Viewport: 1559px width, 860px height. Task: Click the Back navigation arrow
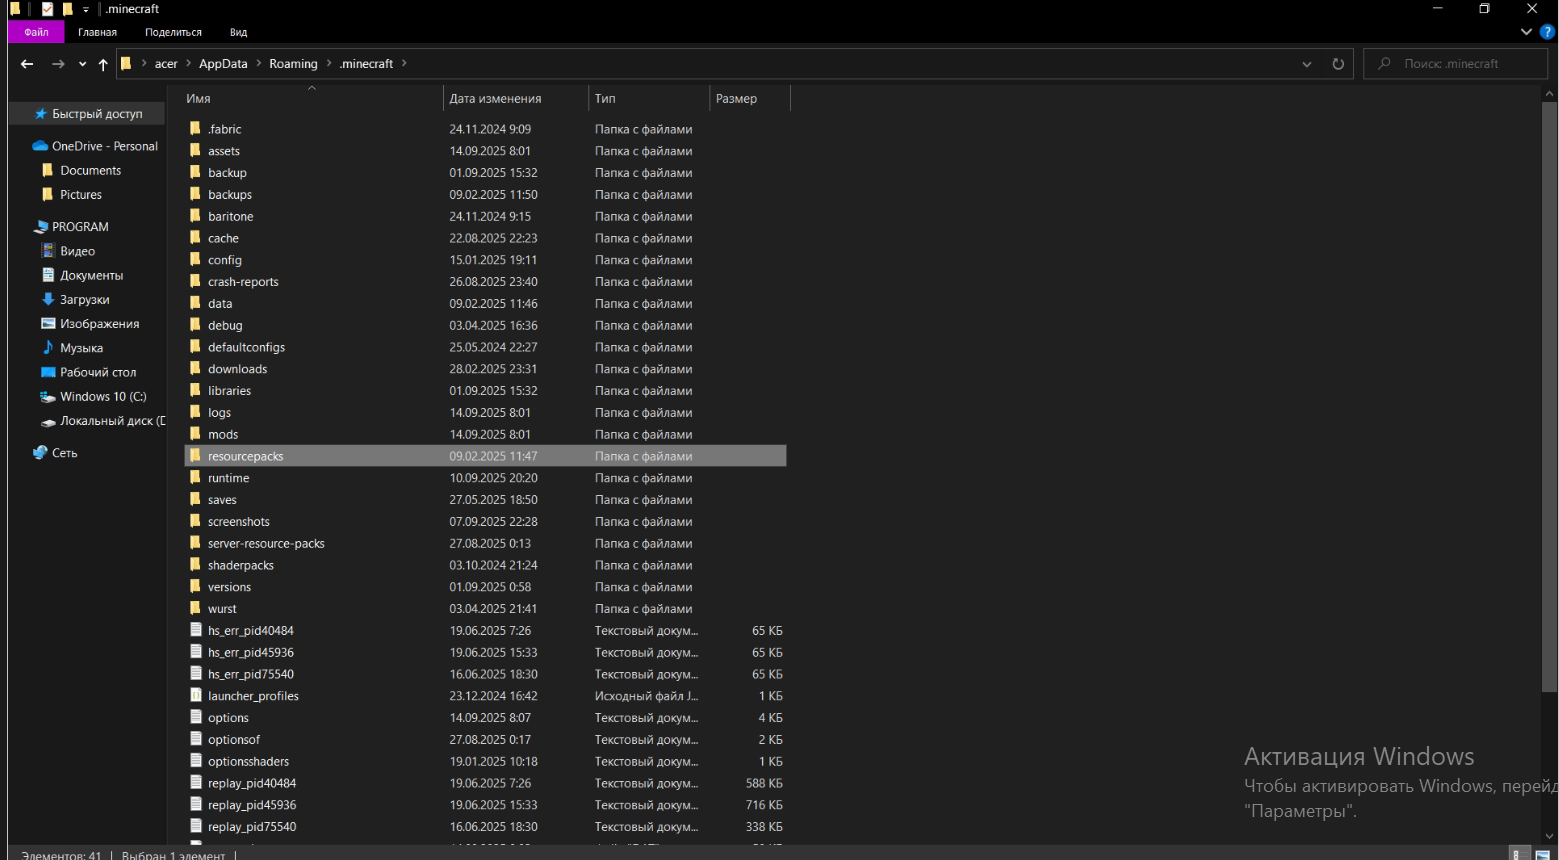27,64
